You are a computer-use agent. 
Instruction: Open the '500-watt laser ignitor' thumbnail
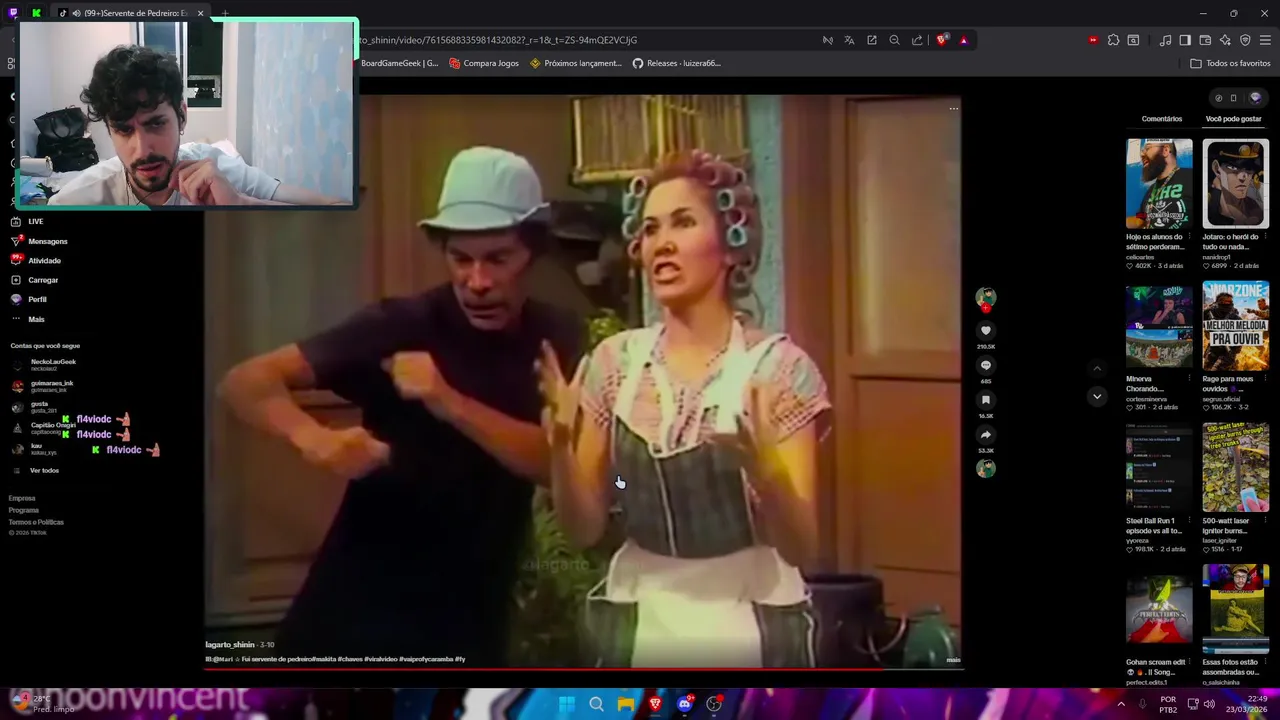[x=1235, y=468]
